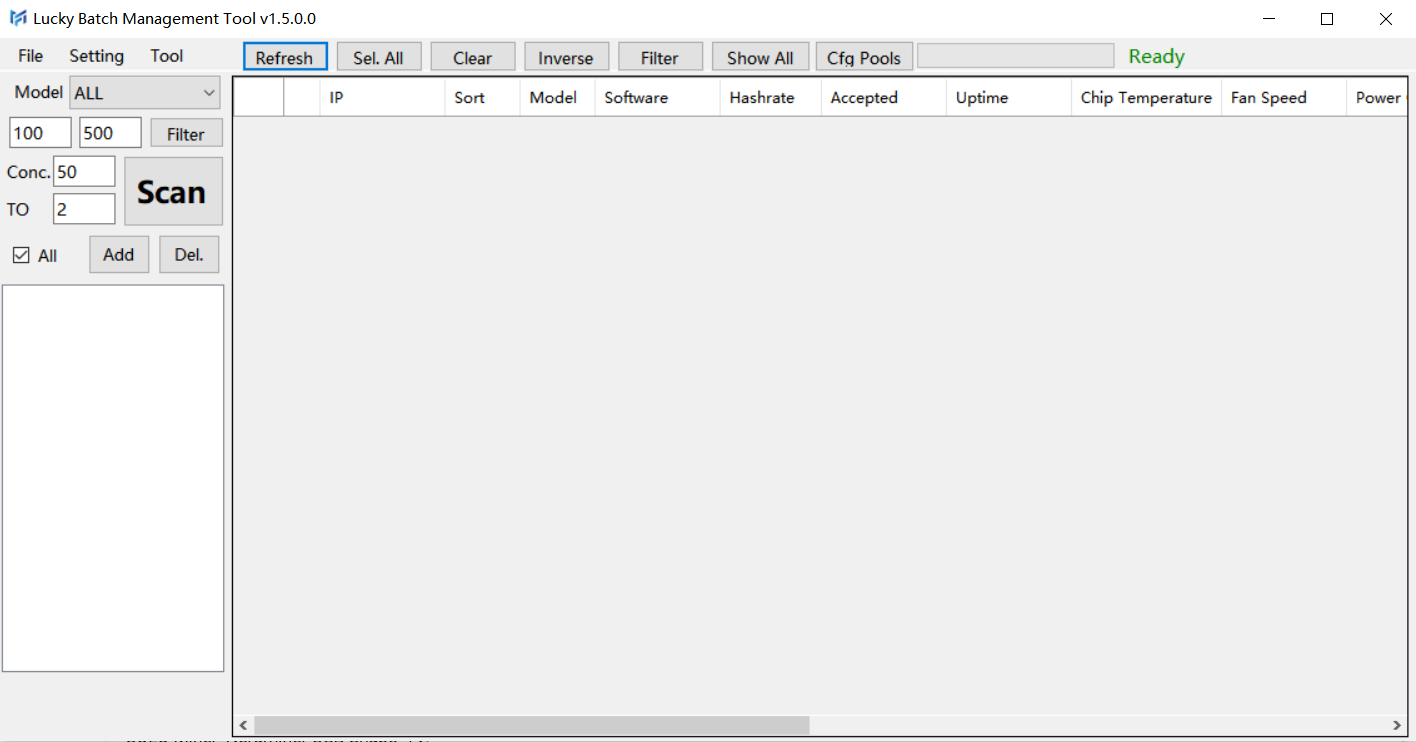This screenshot has height=742, width=1416.
Task: Click the Refresh toolbar button
Action: tap(285, 58)
